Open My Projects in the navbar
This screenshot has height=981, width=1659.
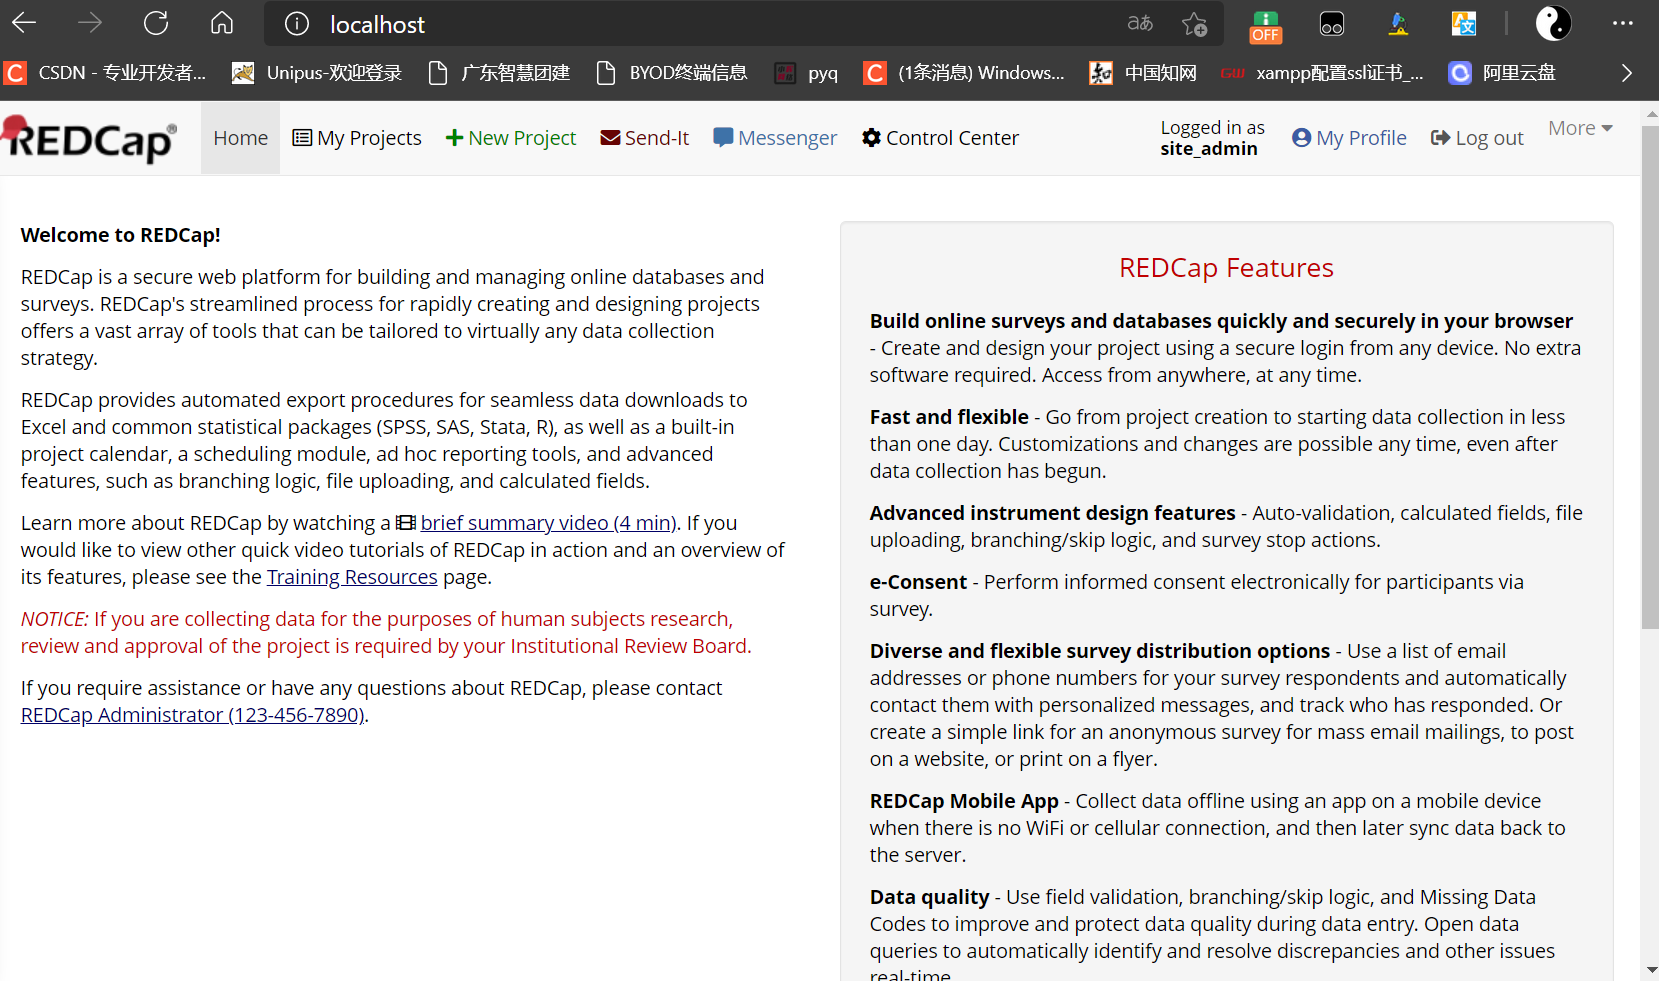[x=357, y=138]
